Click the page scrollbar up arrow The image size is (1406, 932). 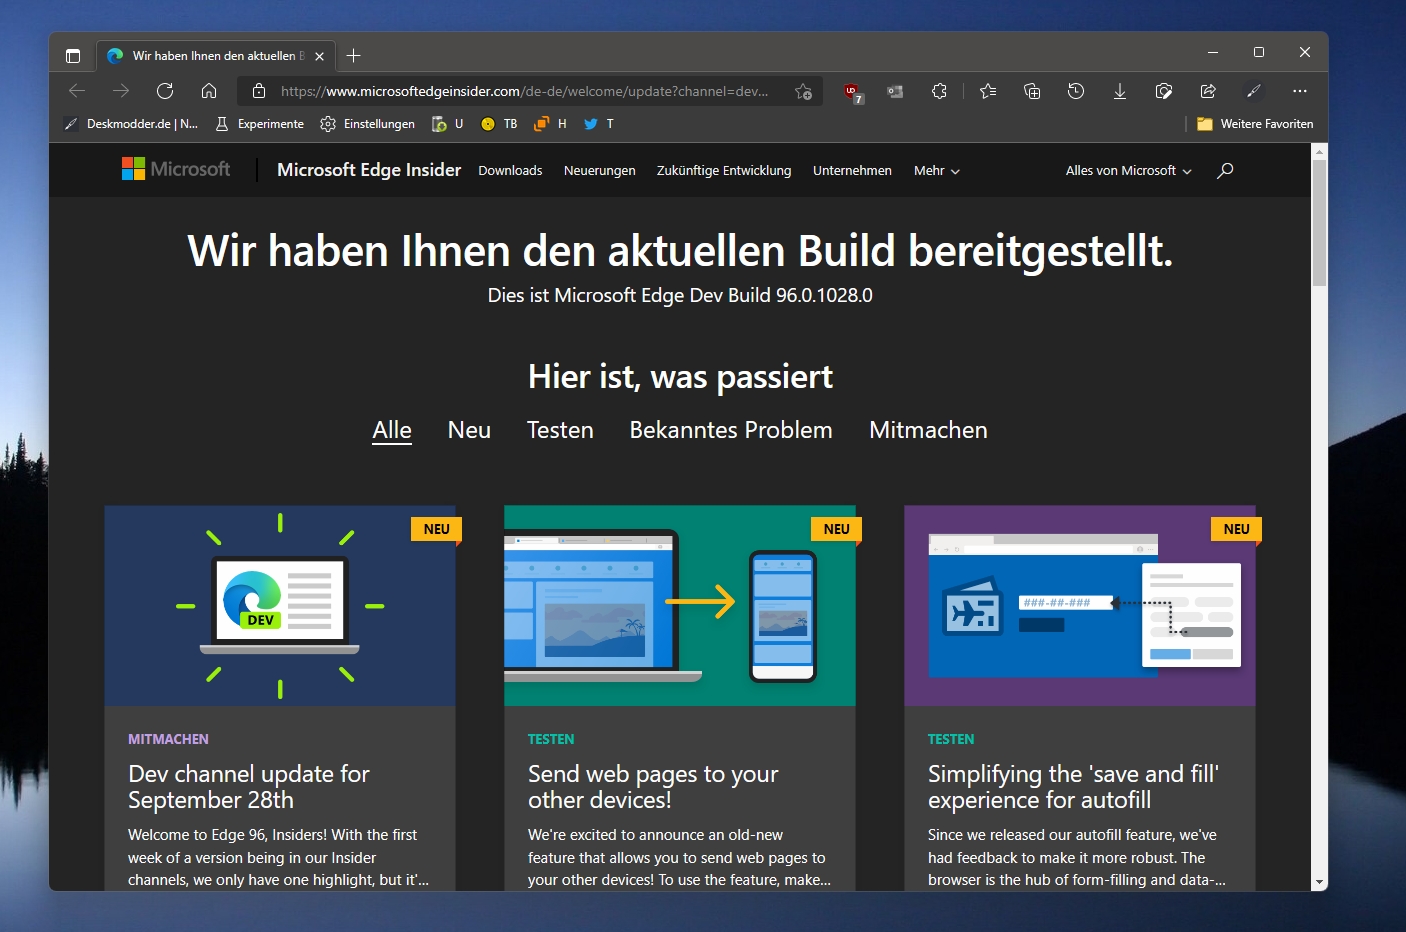(1320, 151)
